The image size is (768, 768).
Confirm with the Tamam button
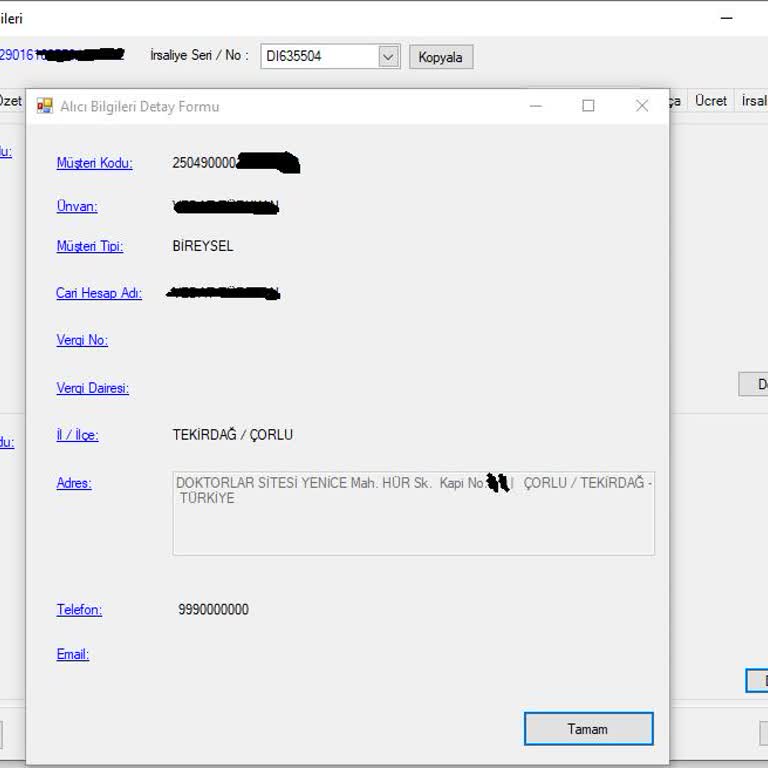pos(588,729)
